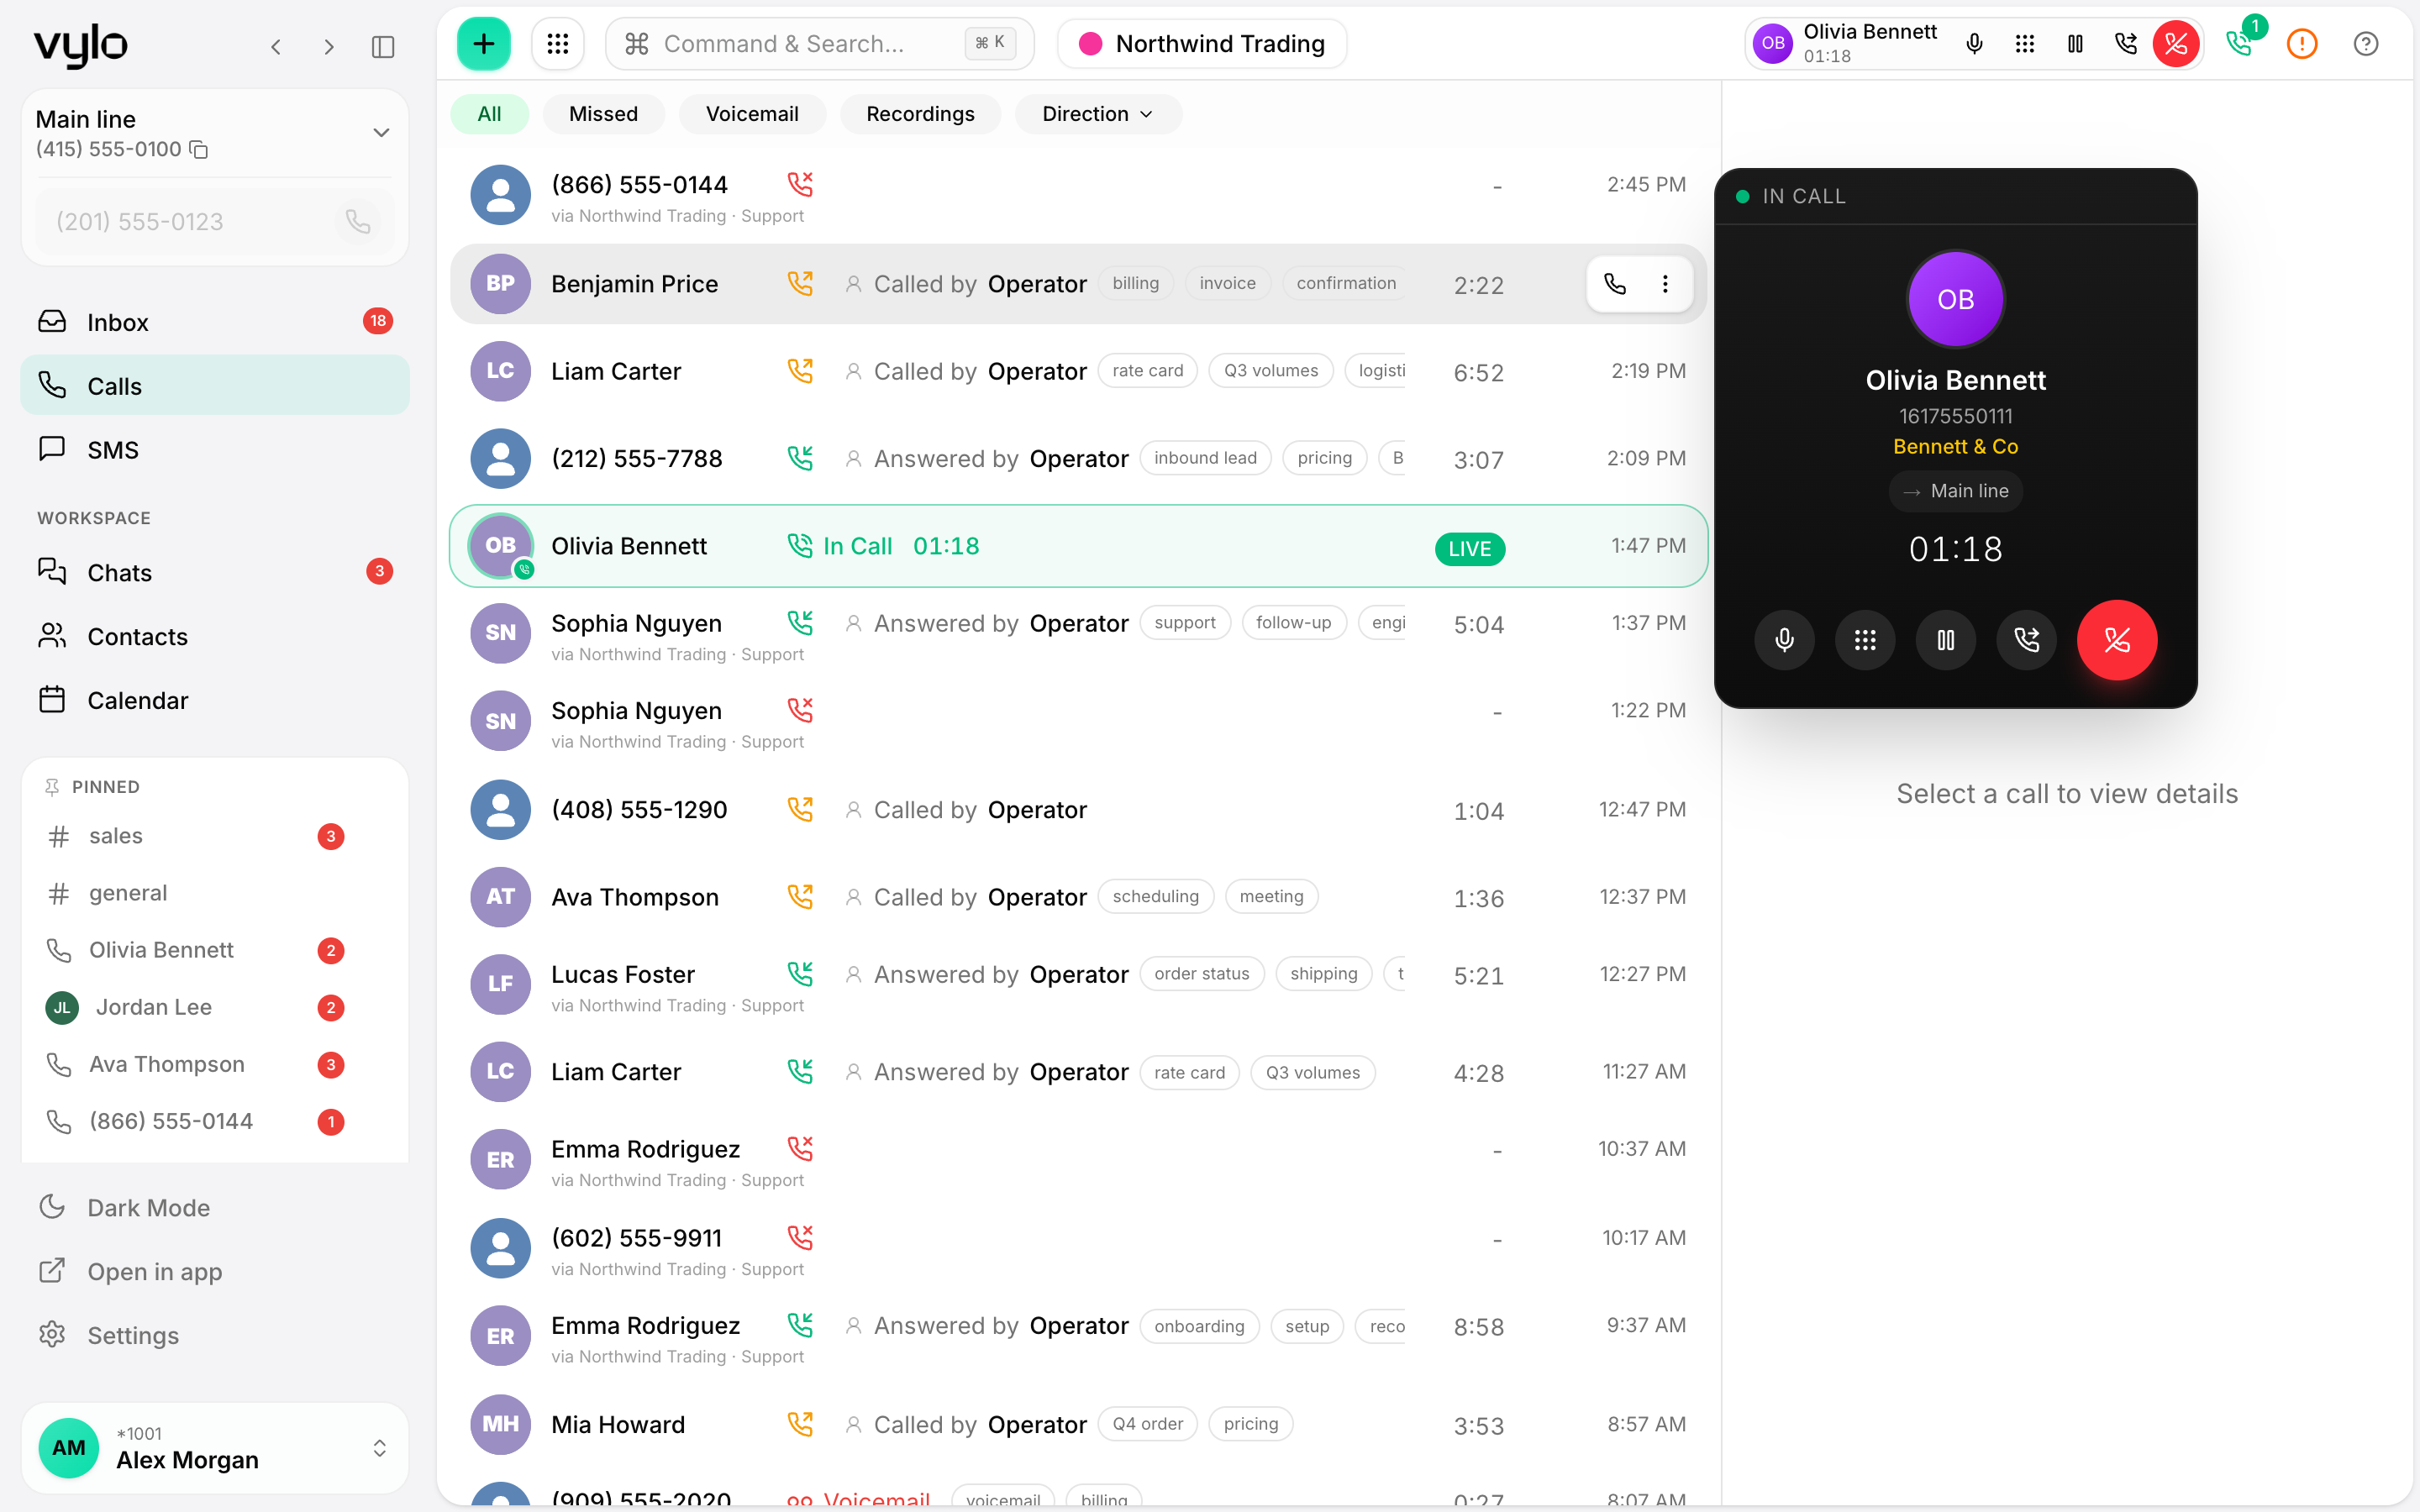Viewport: 2420px width, 1512px height.
Task: Click the Main line chip in call card
Action: [1955, 491]
